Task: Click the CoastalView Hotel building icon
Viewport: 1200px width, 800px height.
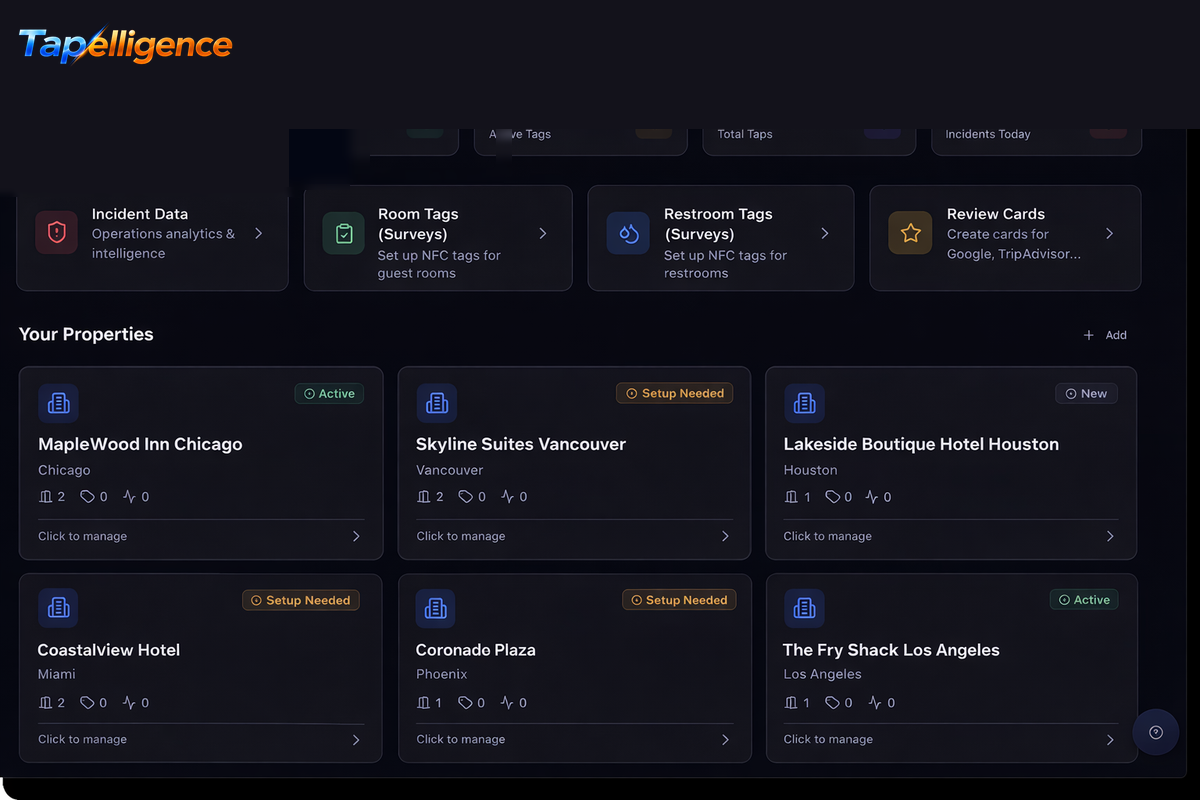Action: pyautogui.click(x=58, y=607)
